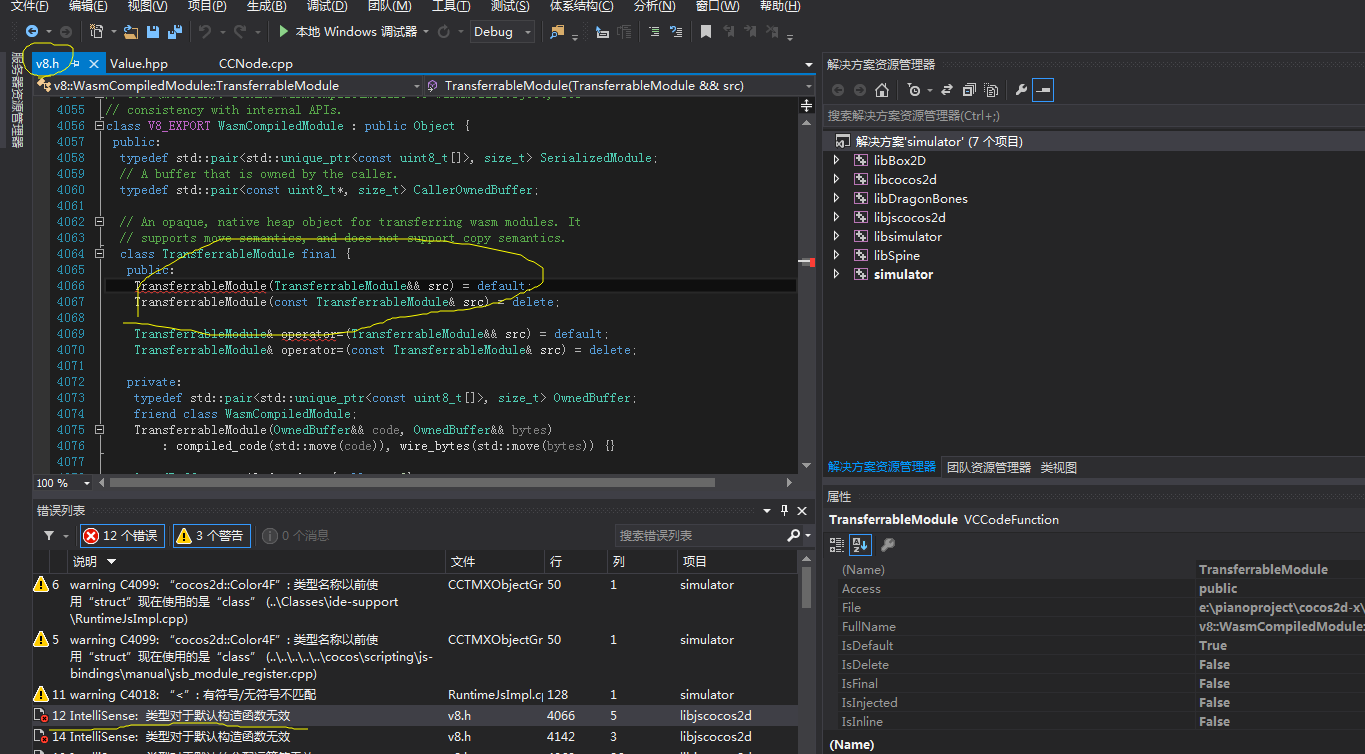Toggle the 12 errors filter button
The width and height of the screenshot is (1365, 754).
coord(122,536)
